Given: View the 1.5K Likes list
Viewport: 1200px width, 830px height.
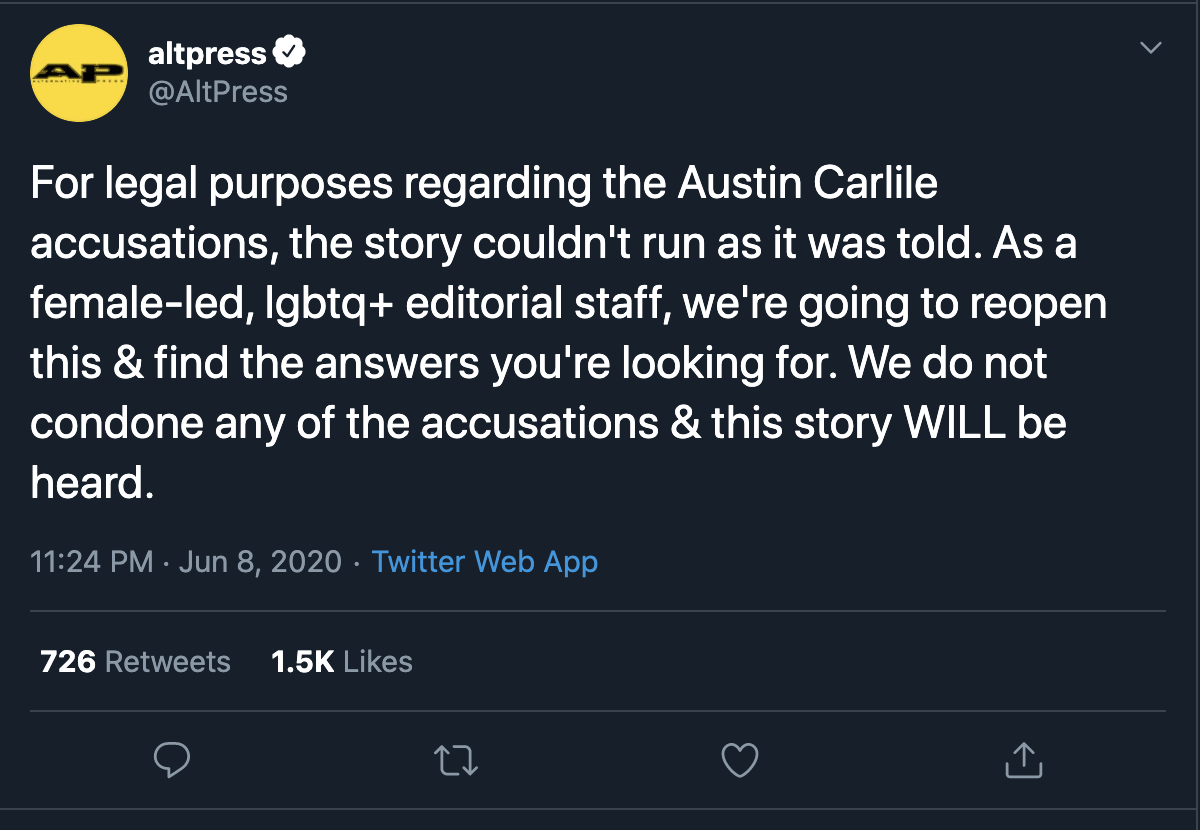Looking at the screenshot, I should pos(342,661).
